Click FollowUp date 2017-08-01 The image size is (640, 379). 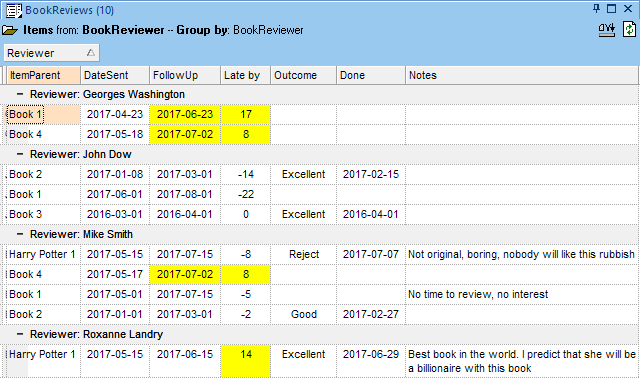pyautogui.click(x=185, y=194)
